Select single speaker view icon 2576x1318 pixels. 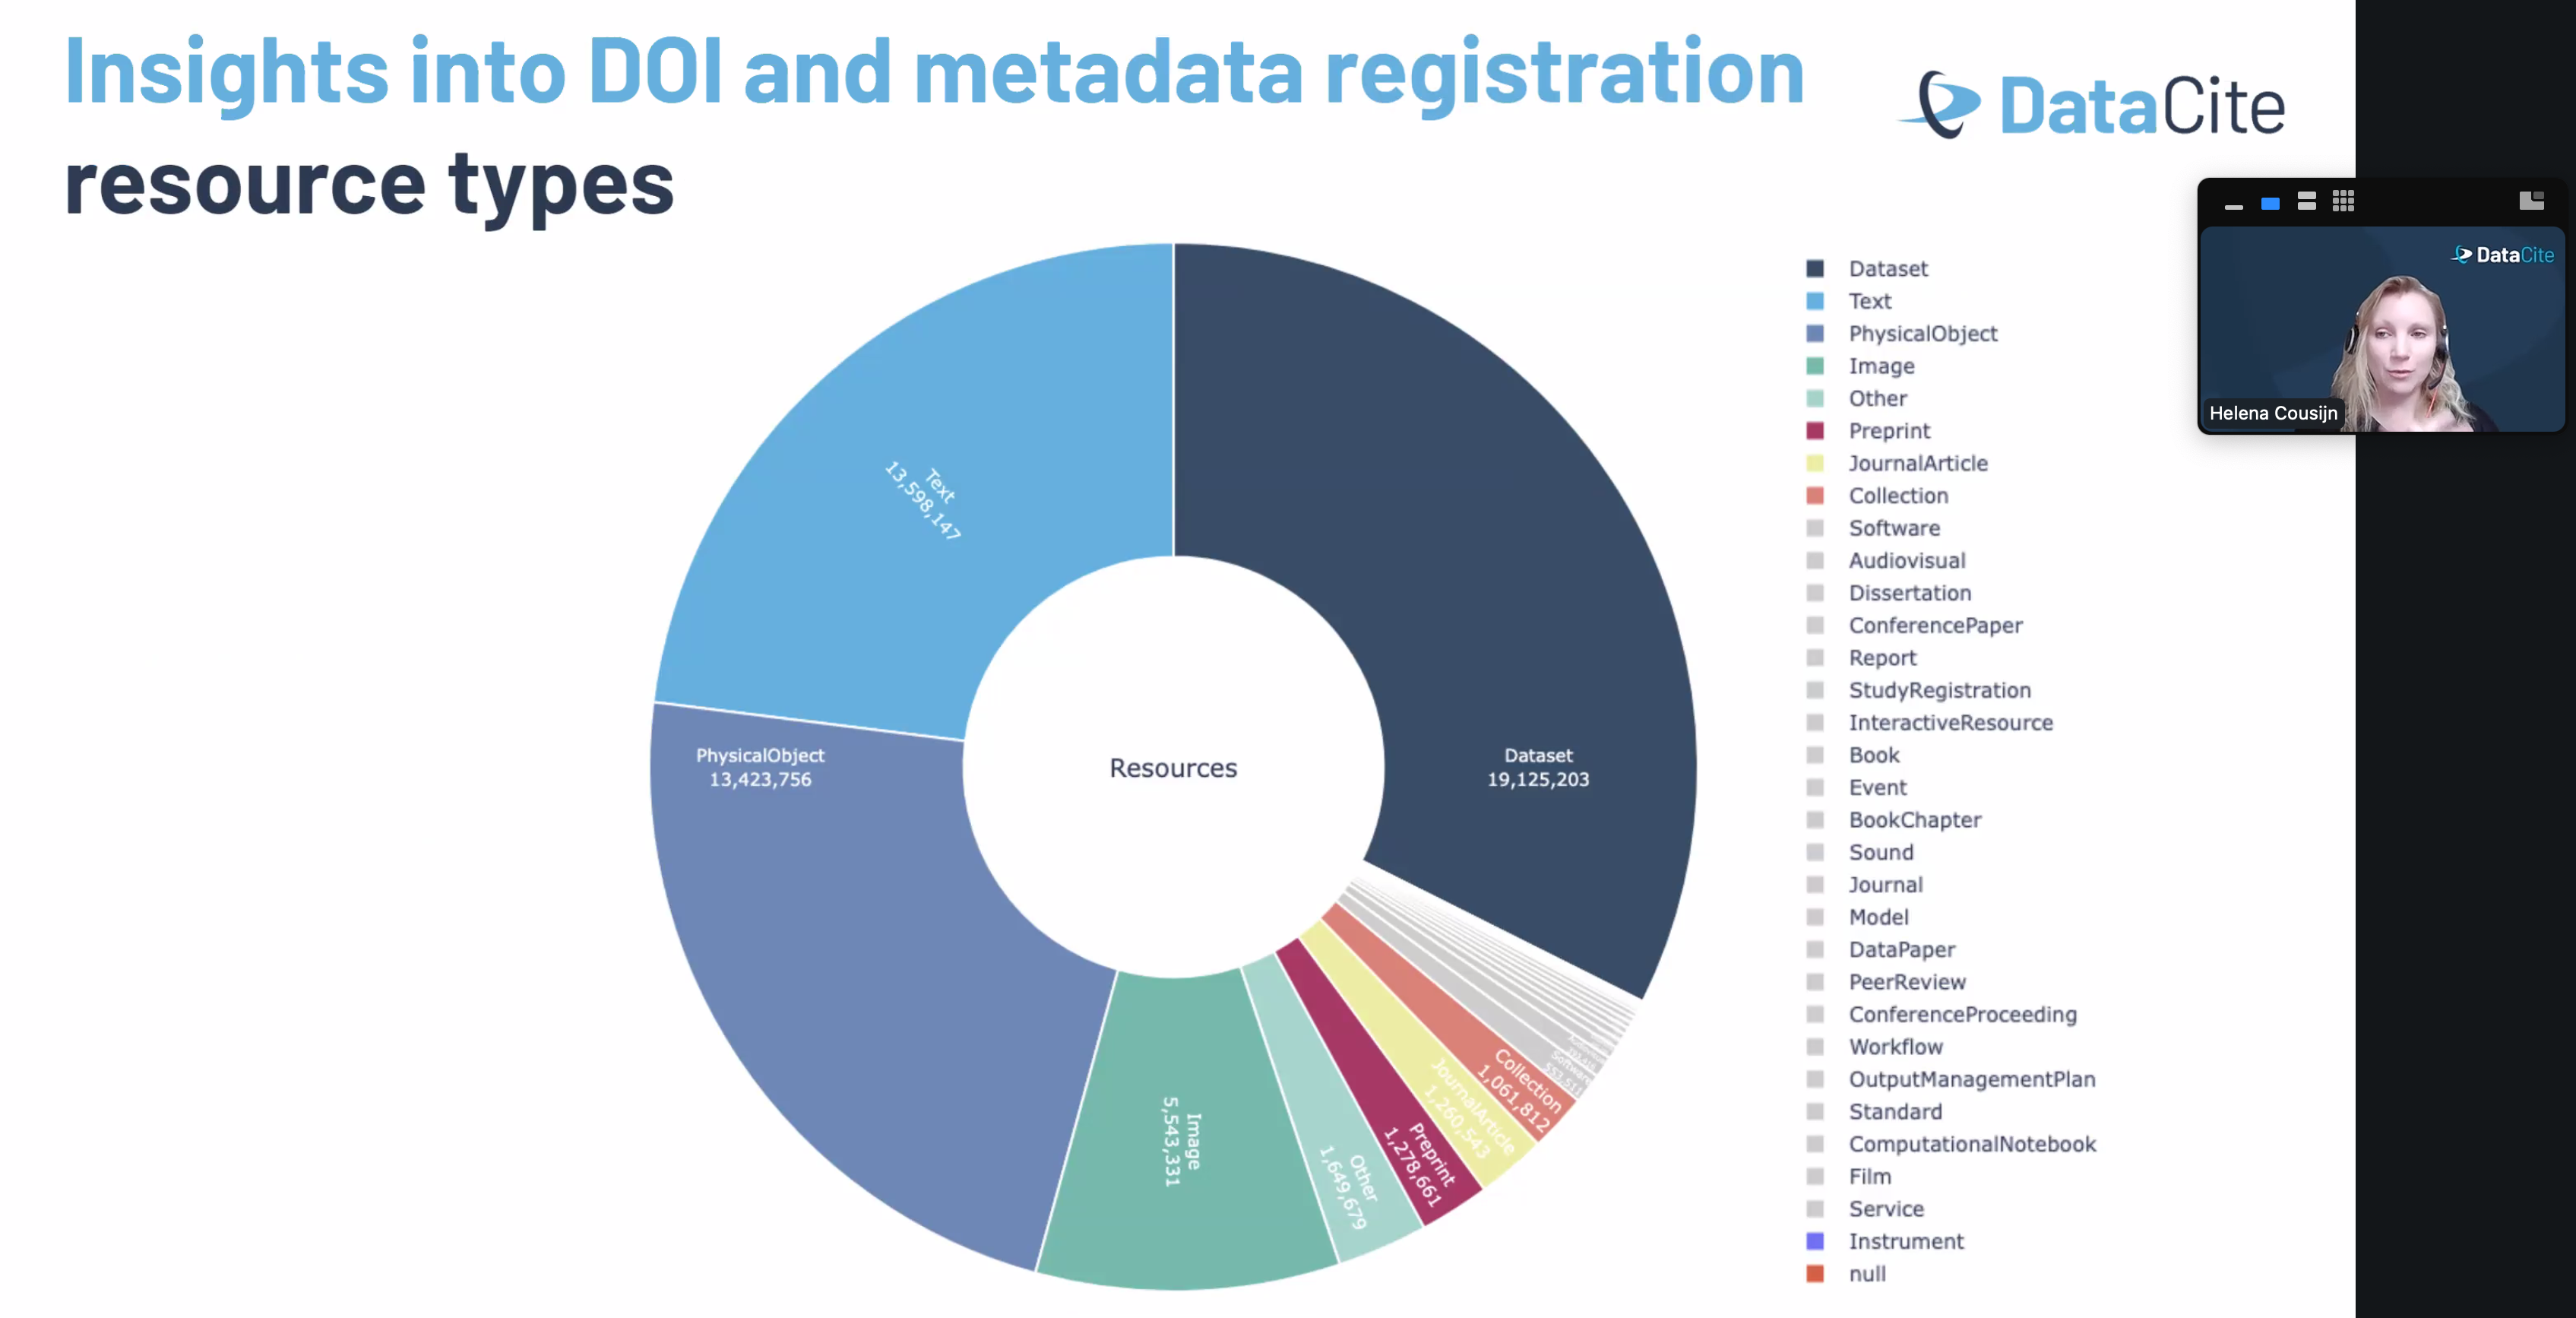[2270, 203]
